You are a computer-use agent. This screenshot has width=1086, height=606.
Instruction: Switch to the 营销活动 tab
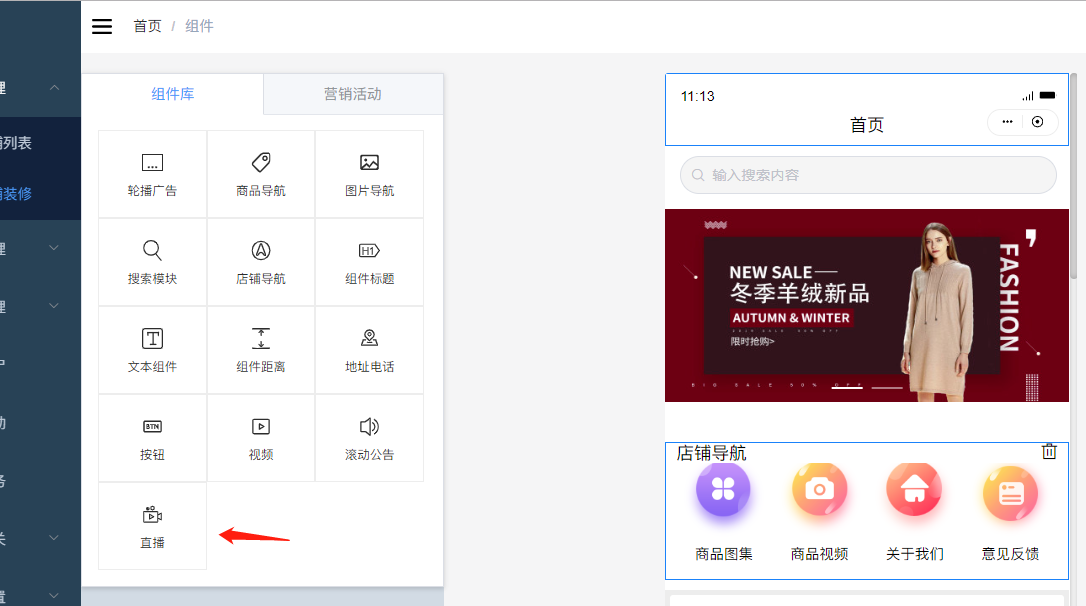point(352,94)
